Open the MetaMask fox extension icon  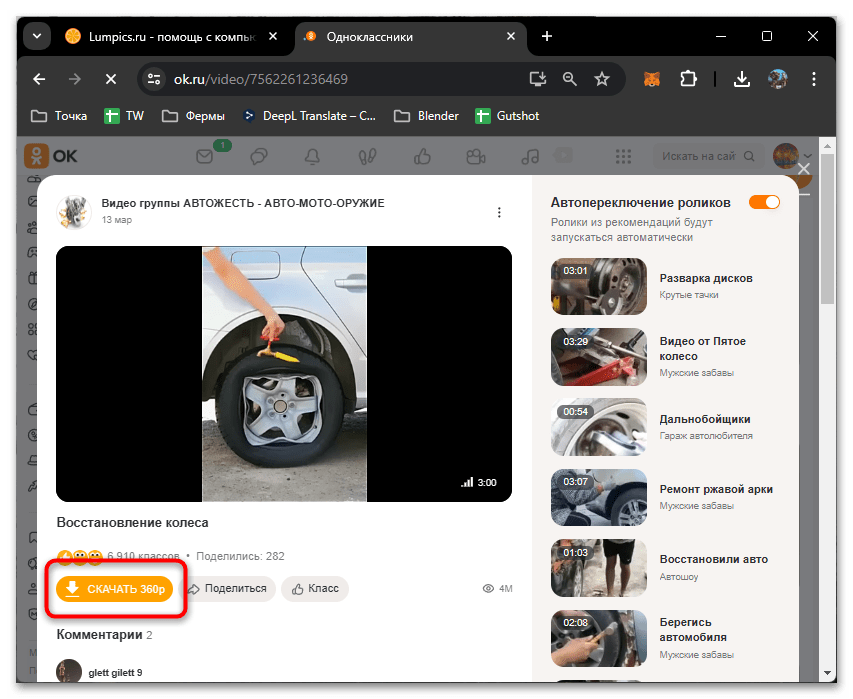(651, 79)
